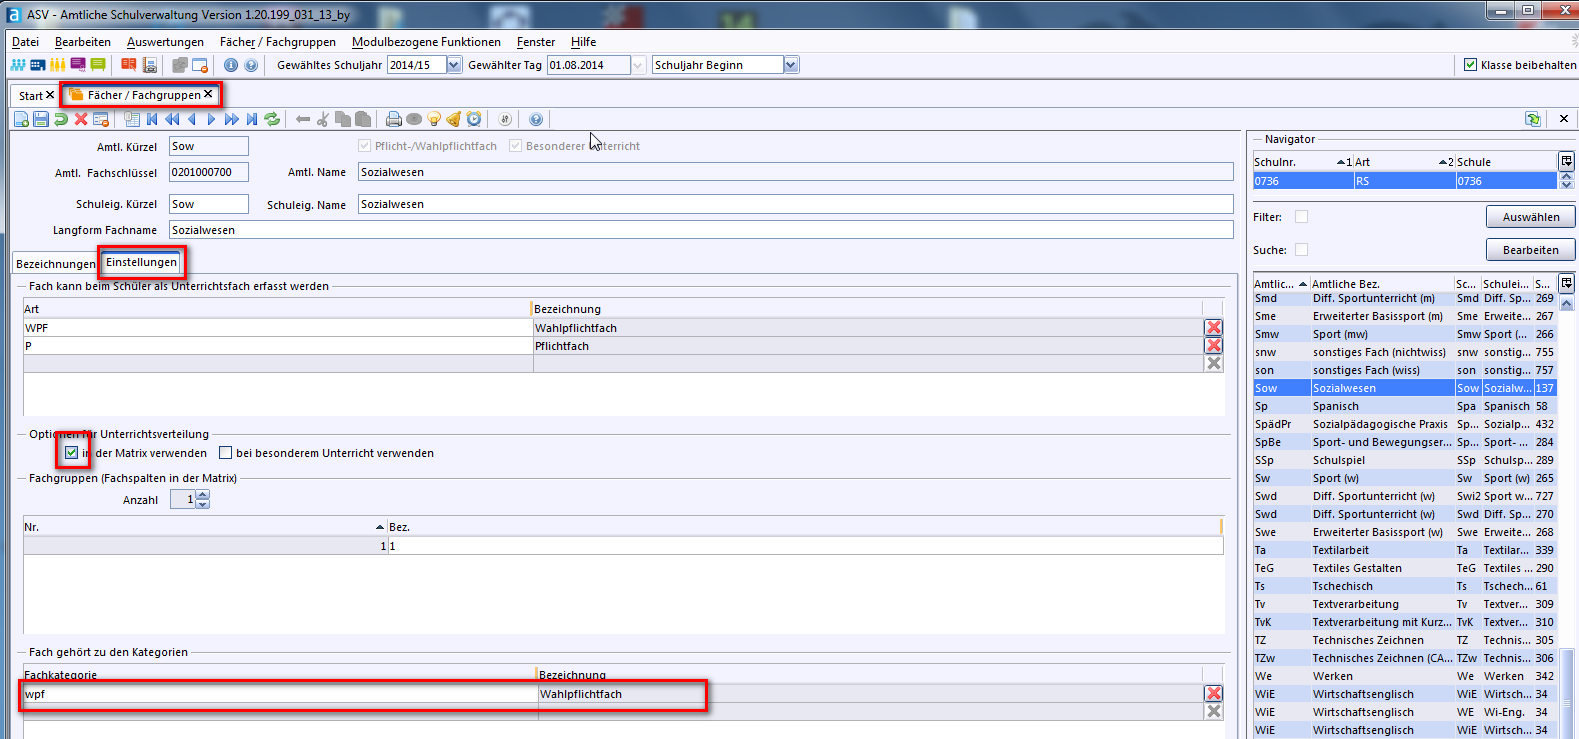Click into the Langform Fachname field
1579x739 pixels.
(x=701, y=230)
